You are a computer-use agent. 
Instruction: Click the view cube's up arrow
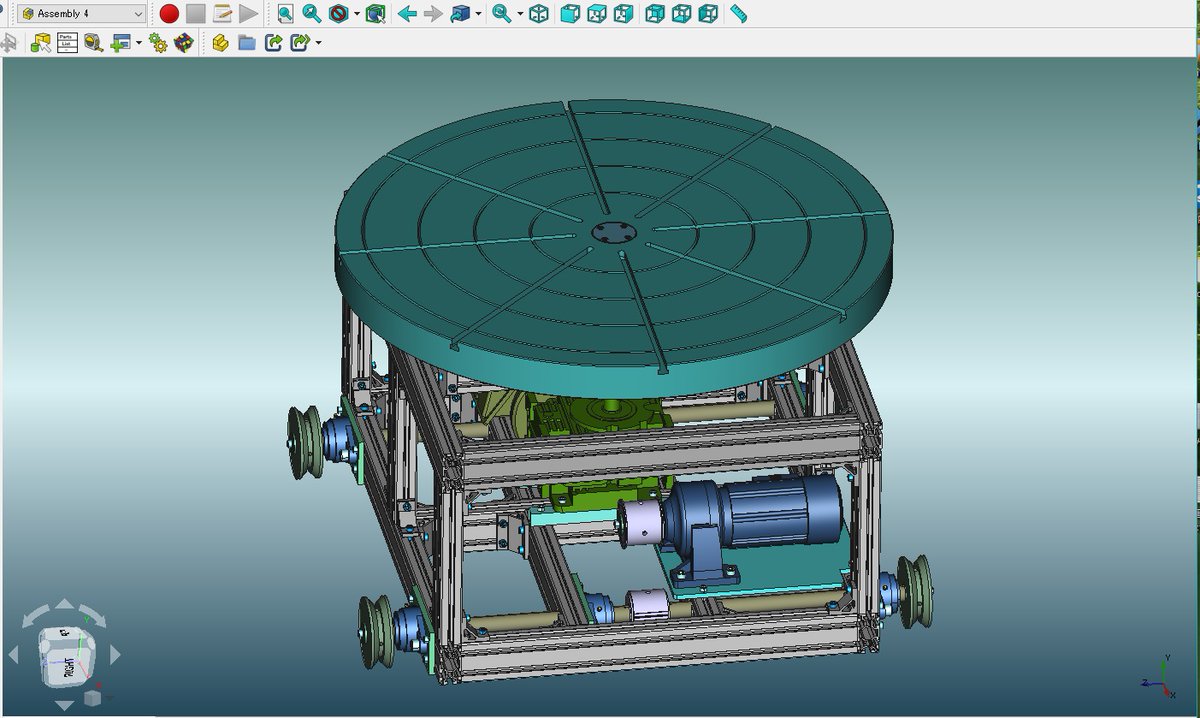click(64, 604)
